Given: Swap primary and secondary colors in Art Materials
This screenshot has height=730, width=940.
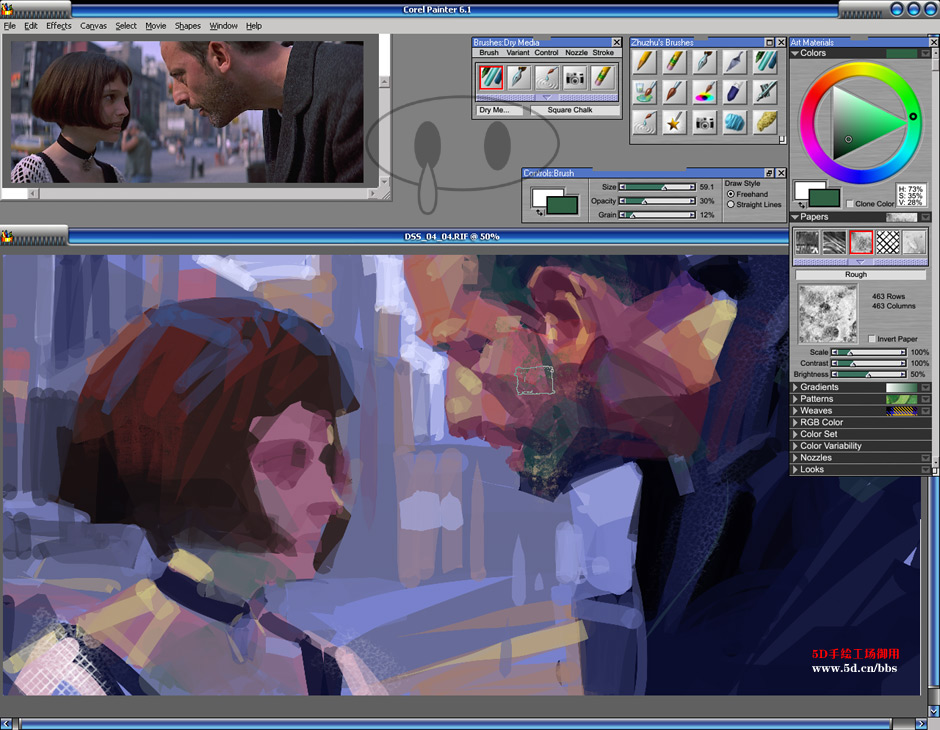Looking at the screenshot, I should 802,205.
